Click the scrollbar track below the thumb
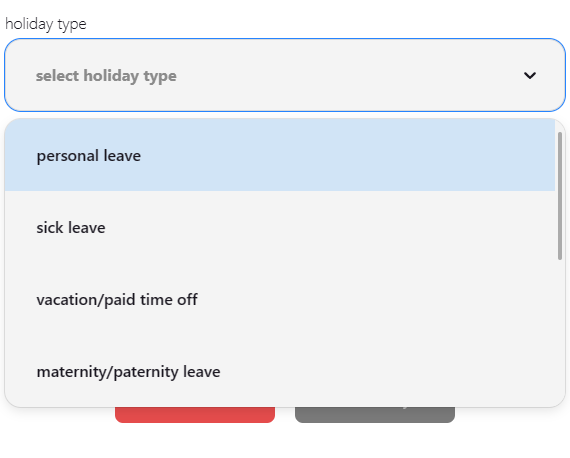Screen dimensions: 570x458 (560, 331)
